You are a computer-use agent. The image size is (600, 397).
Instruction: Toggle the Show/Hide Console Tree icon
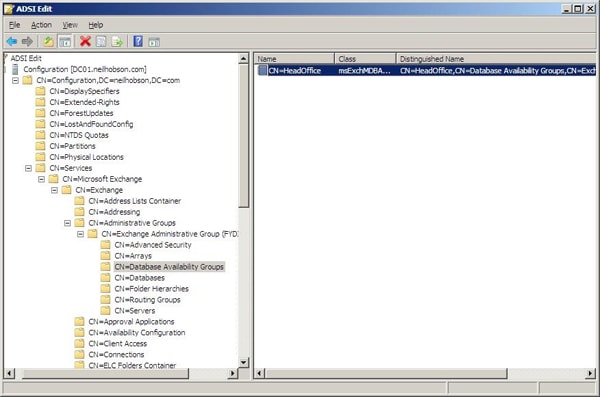point(65,41)
